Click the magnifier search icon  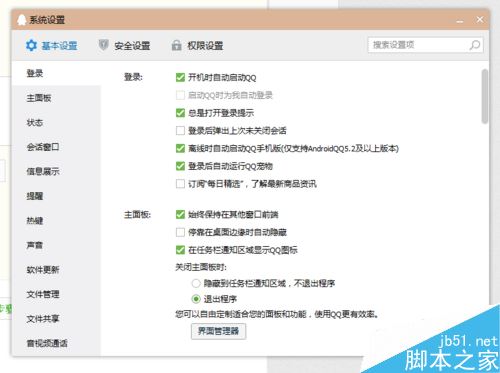point(475,45)
